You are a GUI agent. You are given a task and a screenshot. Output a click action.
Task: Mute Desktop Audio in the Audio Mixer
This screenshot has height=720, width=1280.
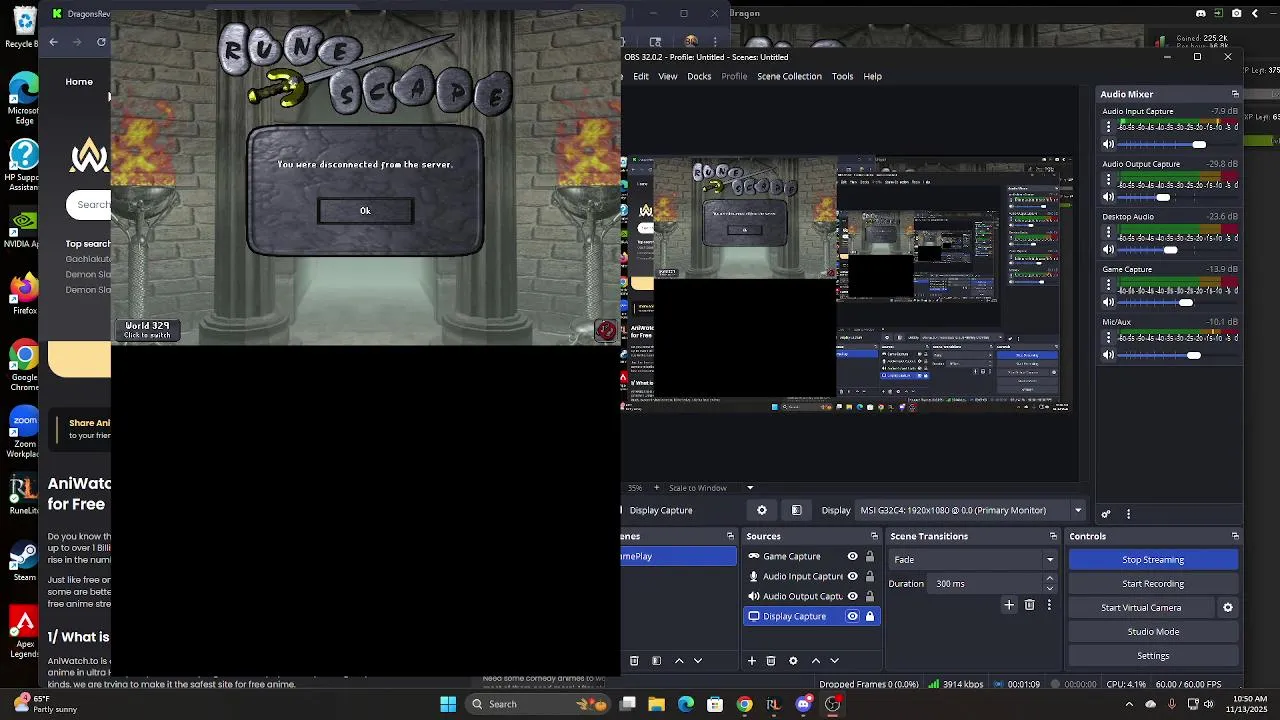point(1108,250)
